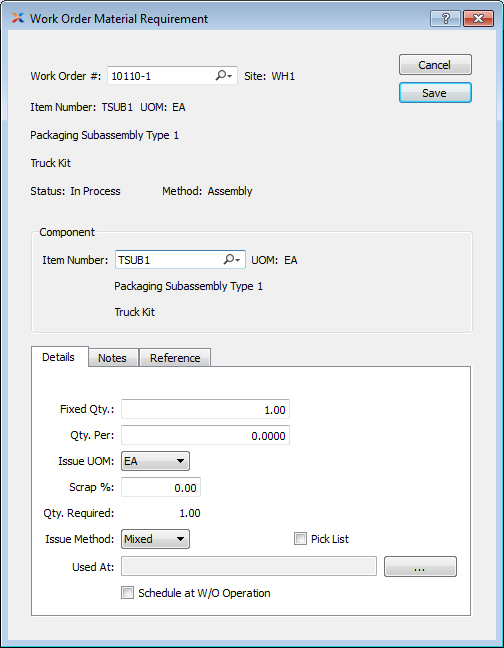Click the Work Order magnifier search icon
This screenshot has height=648, width=504.
coord(223,76)
